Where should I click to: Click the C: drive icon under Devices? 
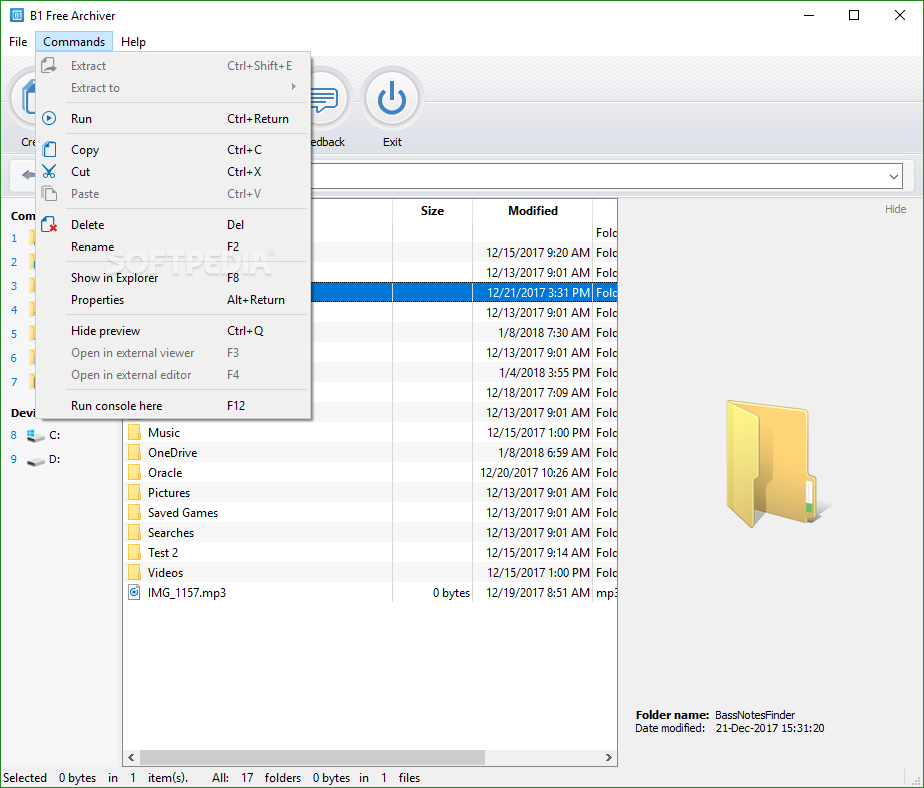pos(35,436)
